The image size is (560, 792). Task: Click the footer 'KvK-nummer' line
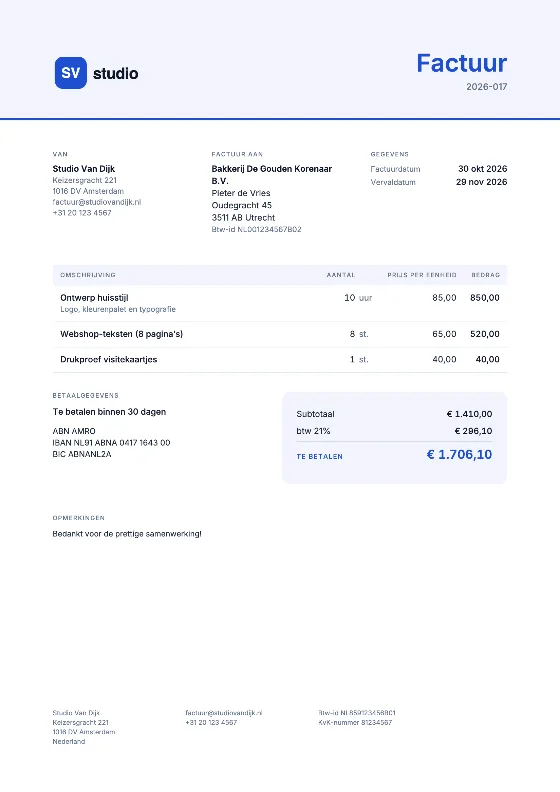pyautogui.click(x=355, y=722)
